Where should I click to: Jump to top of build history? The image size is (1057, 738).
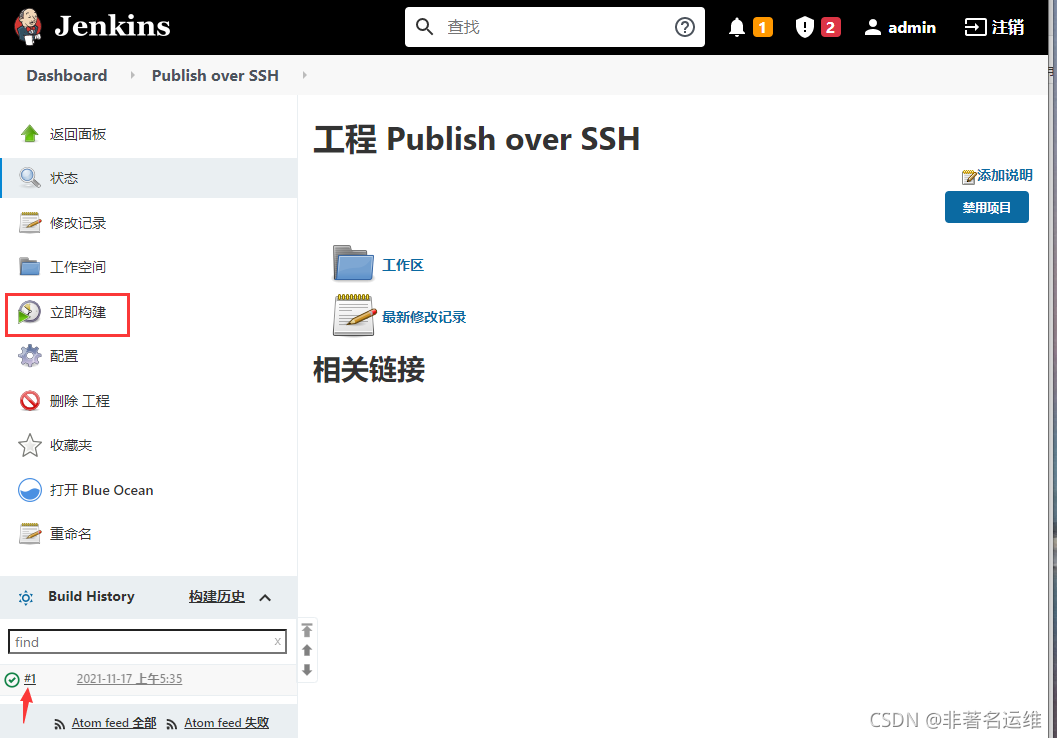pos(307,630)
